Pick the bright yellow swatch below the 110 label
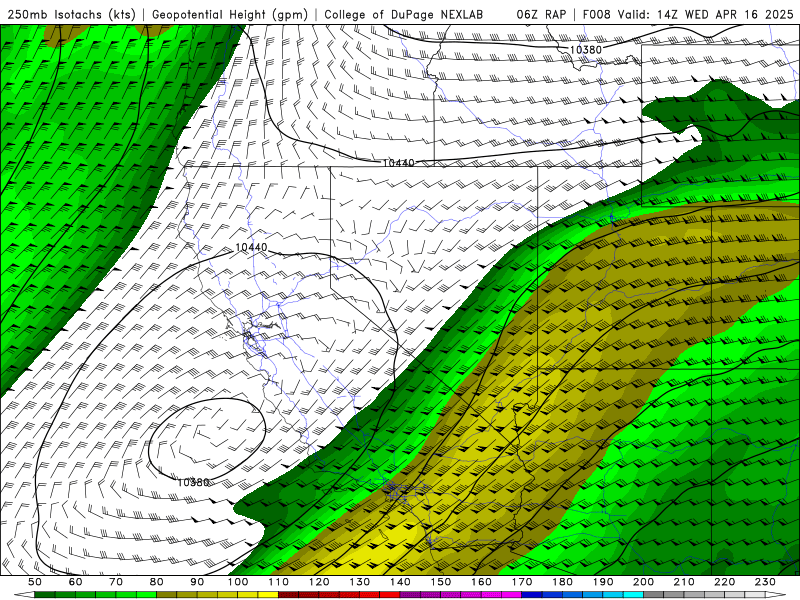 268,595
